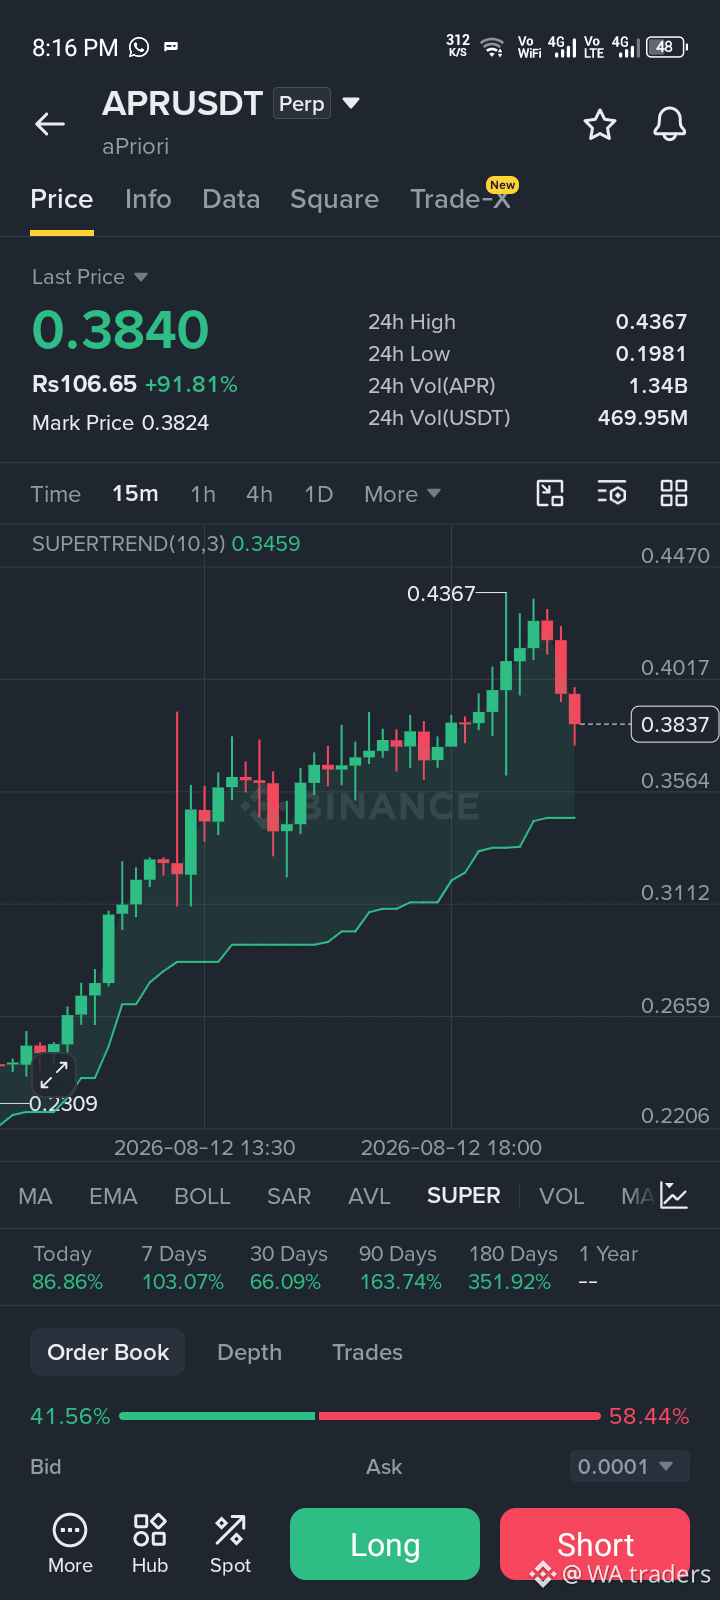
Task: Enable the EMA indicator
Action: 113,1196
